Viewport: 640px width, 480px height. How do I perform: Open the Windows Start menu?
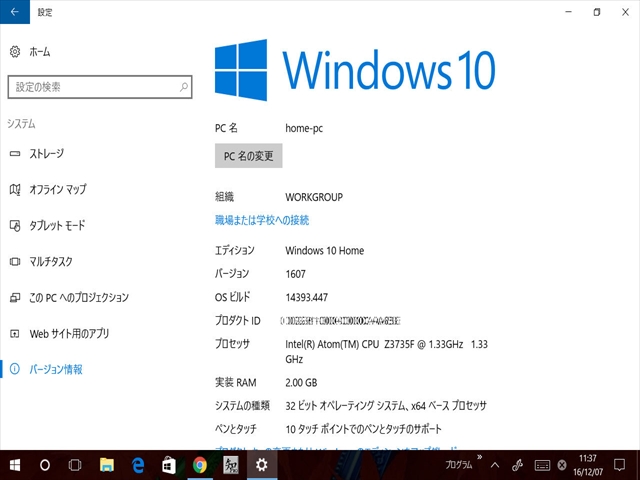pyautogui.click(x=16, y=465)
